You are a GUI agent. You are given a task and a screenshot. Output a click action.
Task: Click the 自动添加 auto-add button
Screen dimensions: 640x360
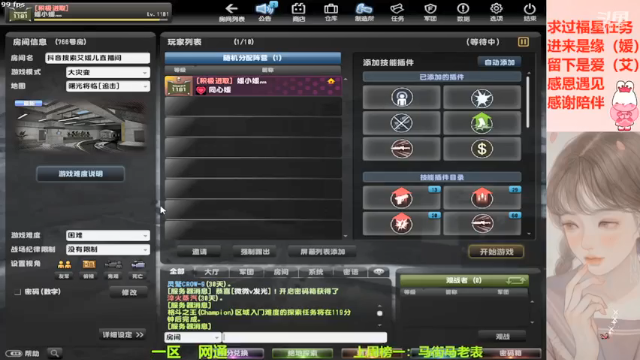[x=499, y=62]
